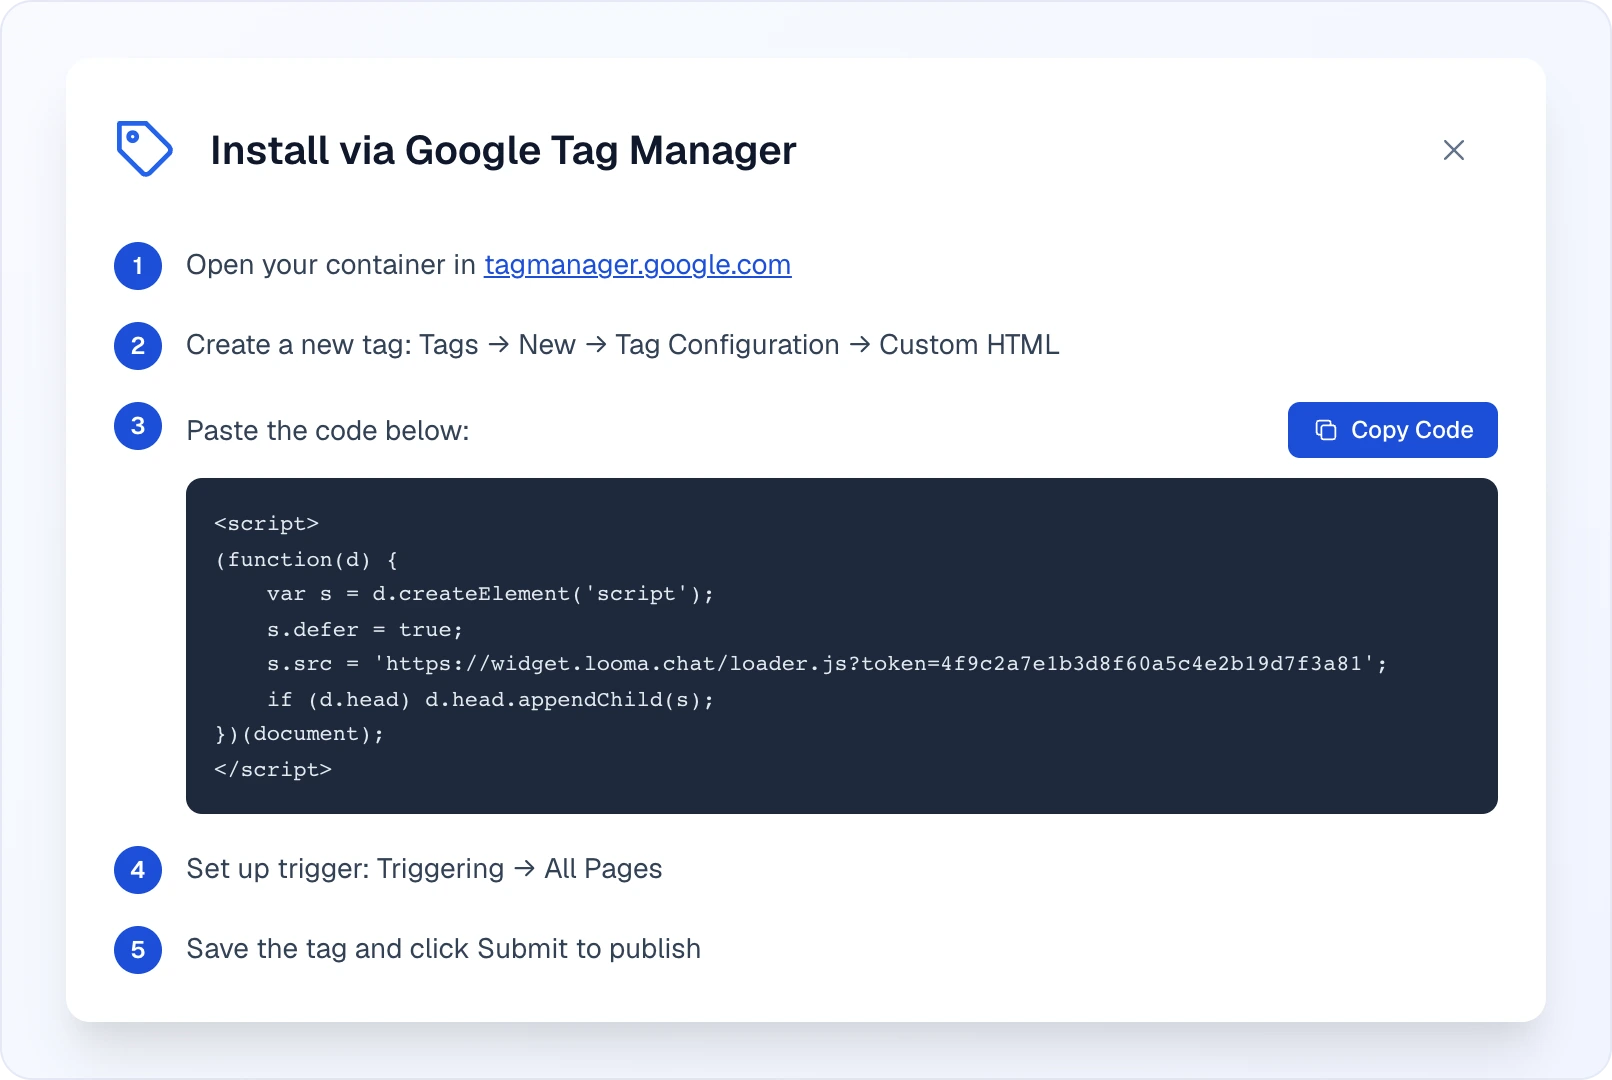
Task: Click the 's.defer = true;' code line
Action: (364, 630)
